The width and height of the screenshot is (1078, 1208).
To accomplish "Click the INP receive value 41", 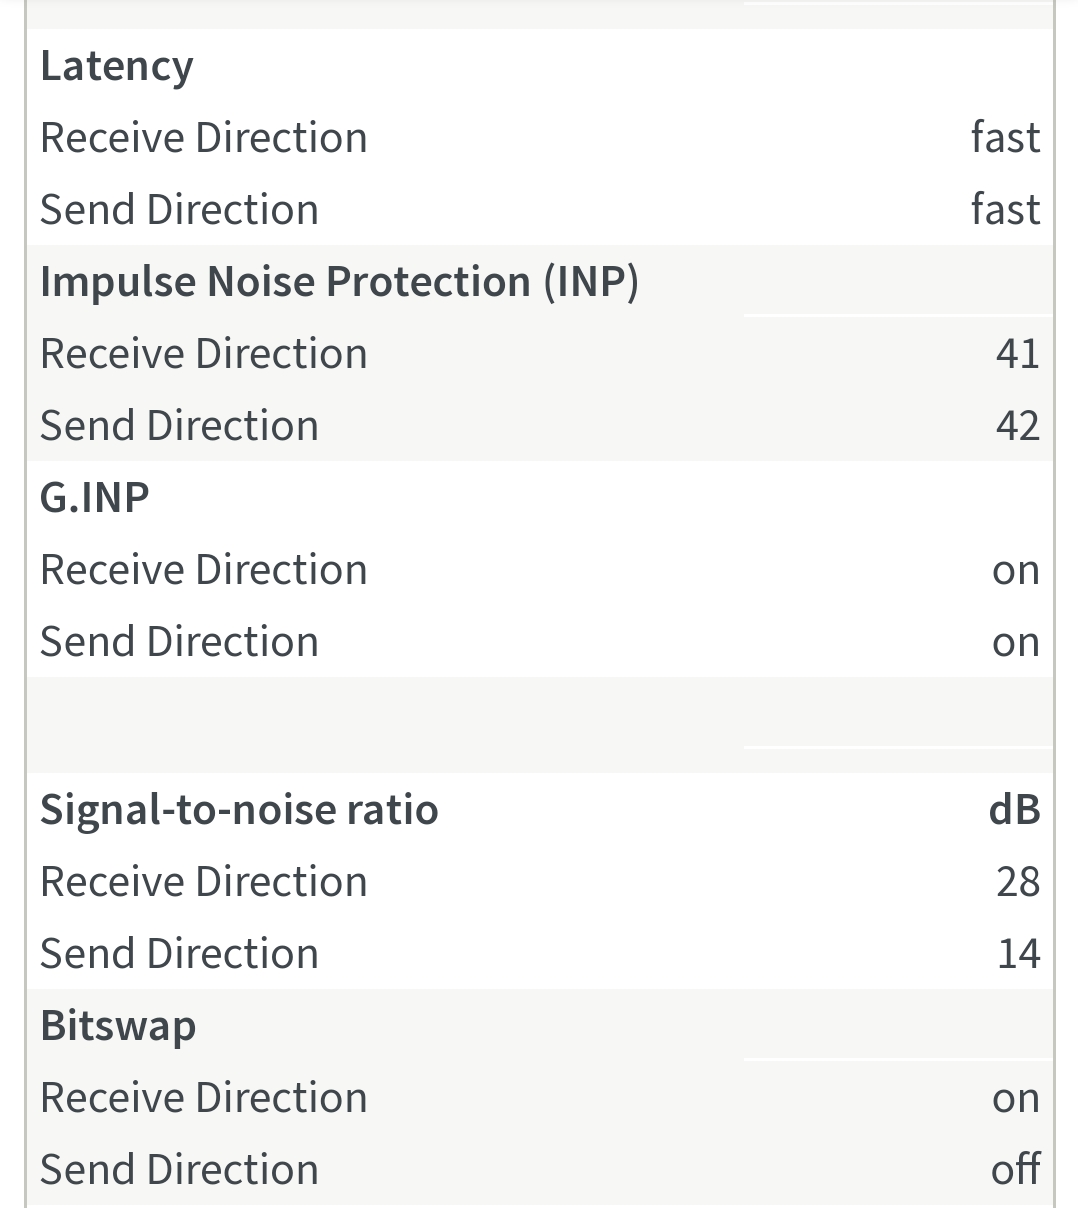I will (x=1017, y=354).
